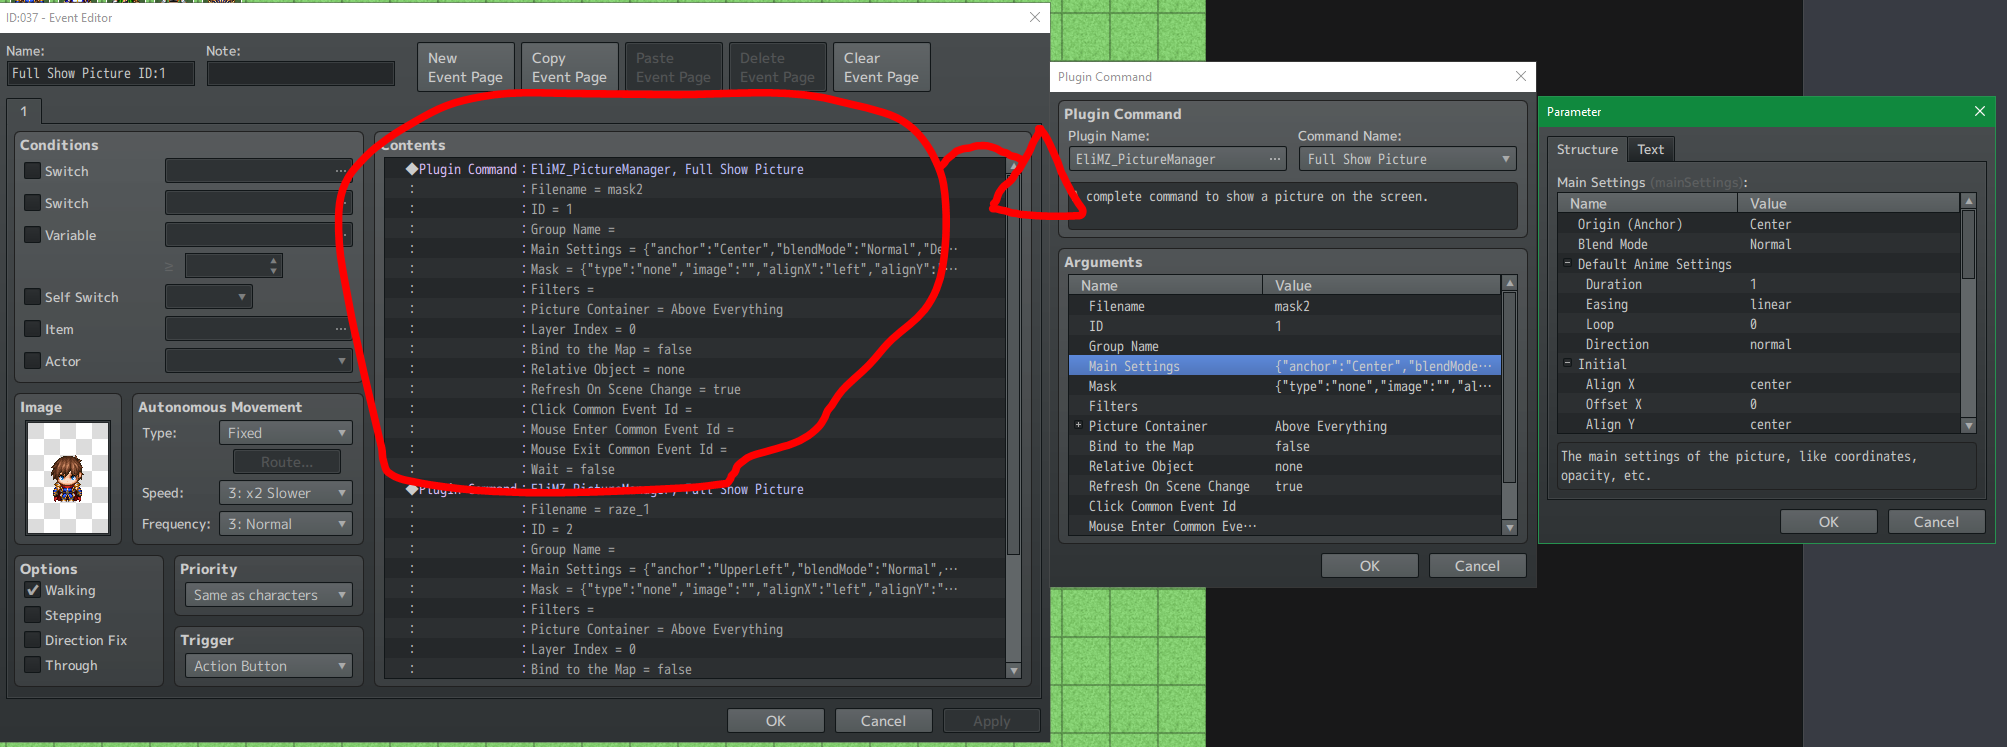Click the event Note input field

coord(301,73)
